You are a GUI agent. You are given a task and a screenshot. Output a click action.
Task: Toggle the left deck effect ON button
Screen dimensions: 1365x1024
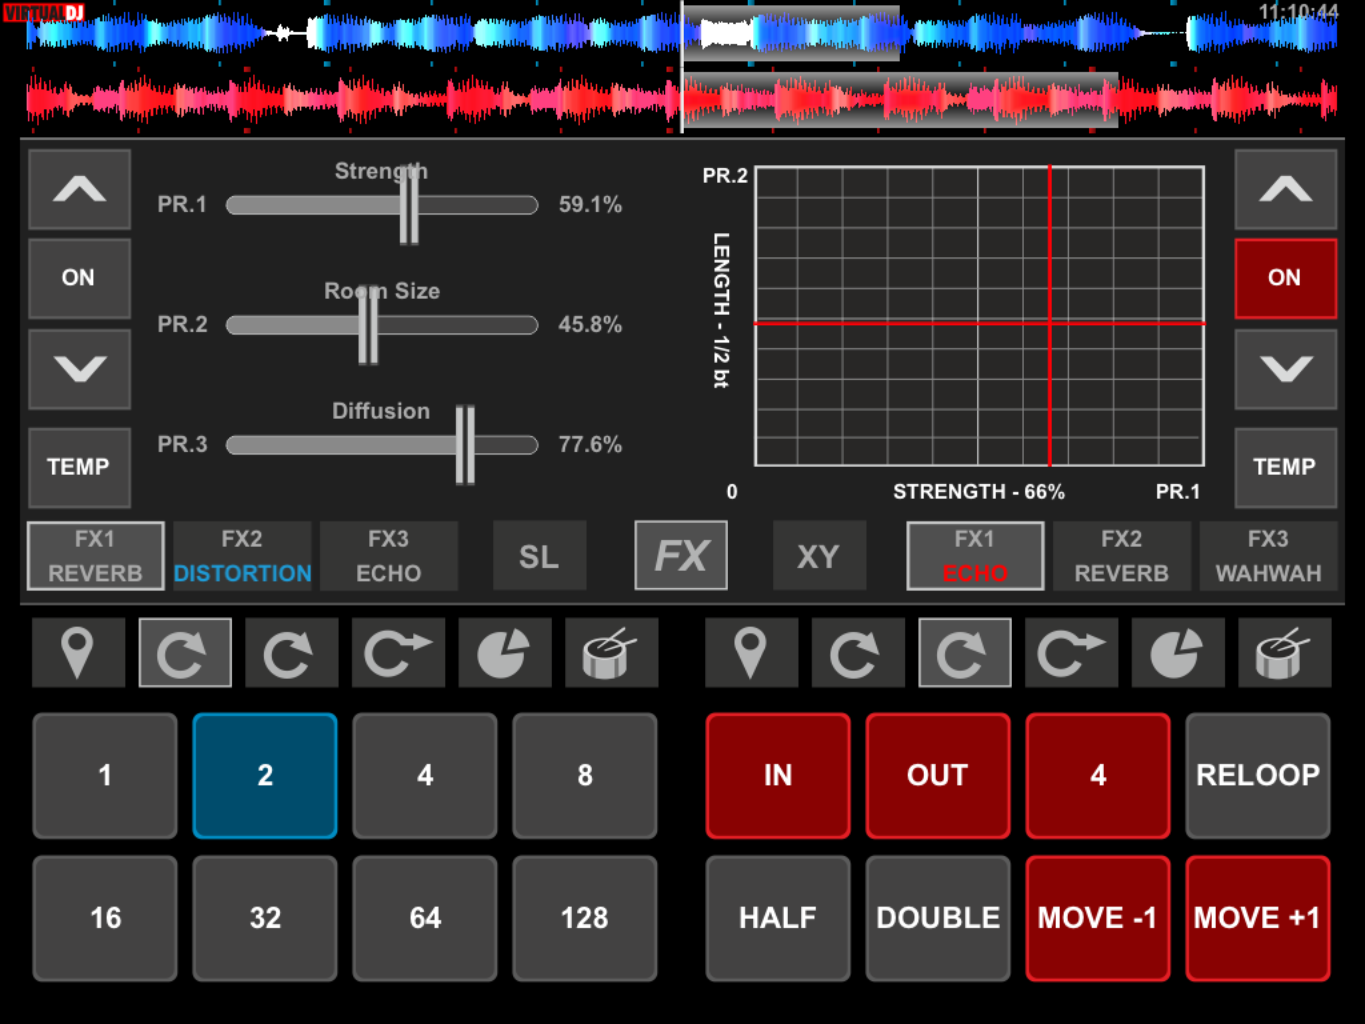(x=79, y=278)
